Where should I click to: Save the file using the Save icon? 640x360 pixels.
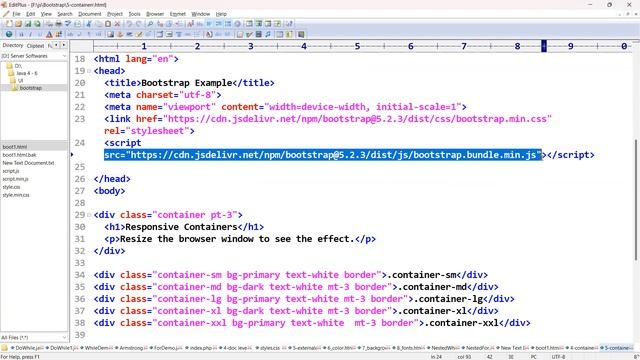[x=28, y=24]
